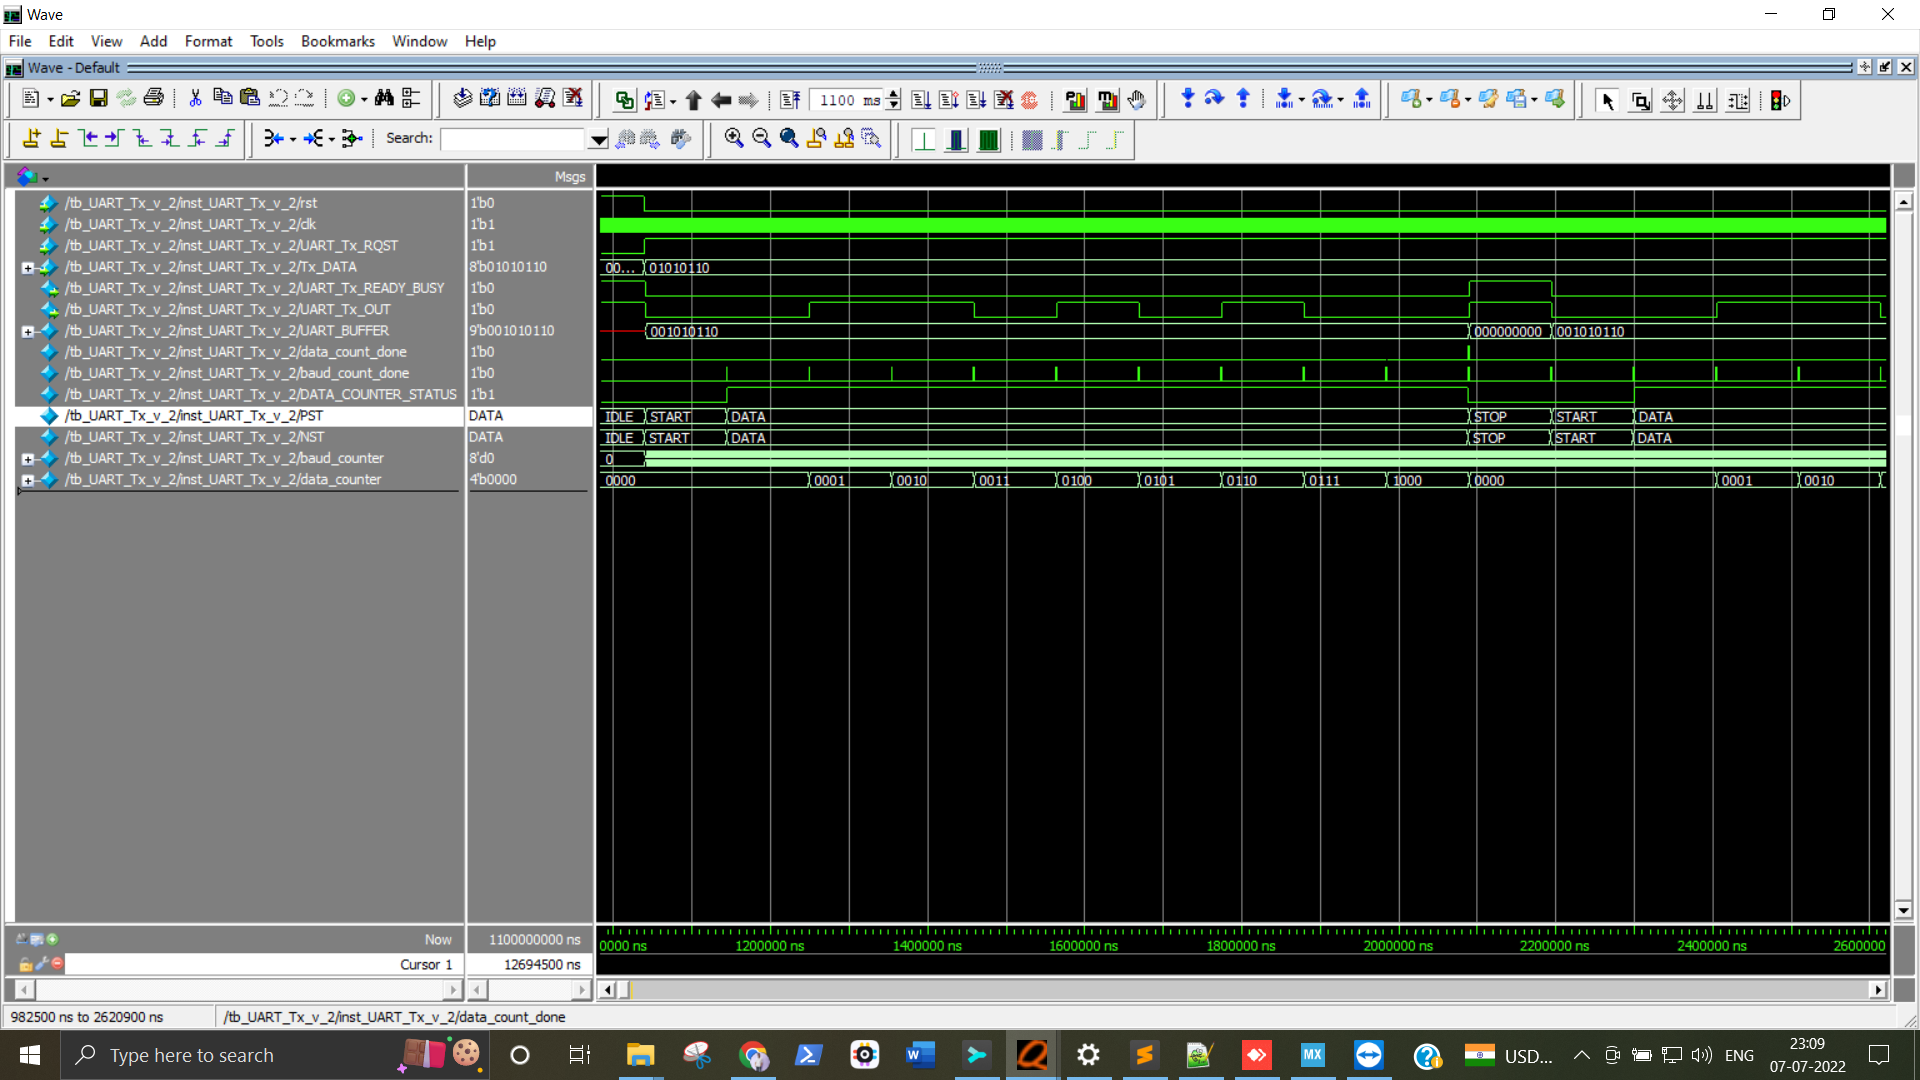Select the Zoom In magnifier tool
The height and width of the screenshot is (1080, 1920).
tap(734, 139)
